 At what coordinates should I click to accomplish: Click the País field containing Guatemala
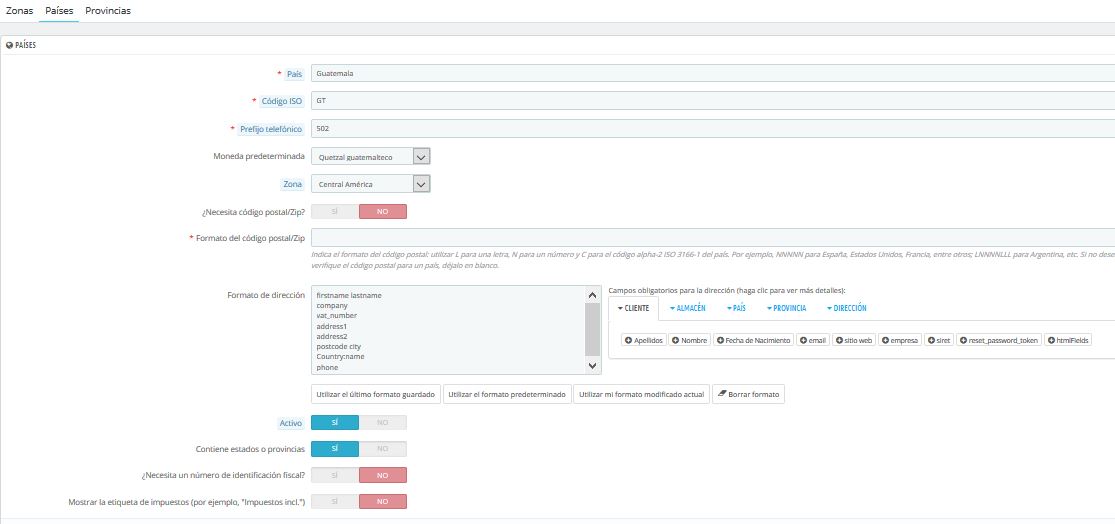point(713,73)
